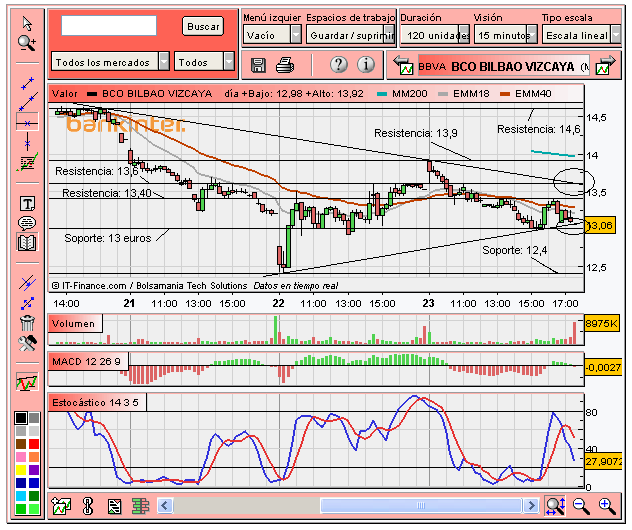Viewport: 632px width, 530px height.
Task: Open the Guardar / suprimir workspace dropdown
Action: 350,35
